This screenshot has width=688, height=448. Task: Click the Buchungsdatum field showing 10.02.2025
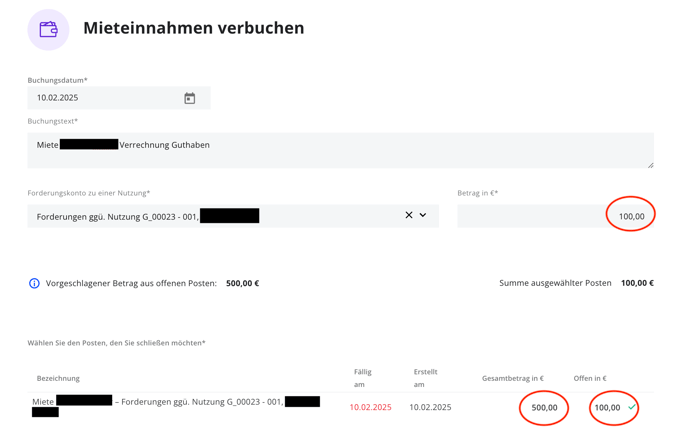119,98
